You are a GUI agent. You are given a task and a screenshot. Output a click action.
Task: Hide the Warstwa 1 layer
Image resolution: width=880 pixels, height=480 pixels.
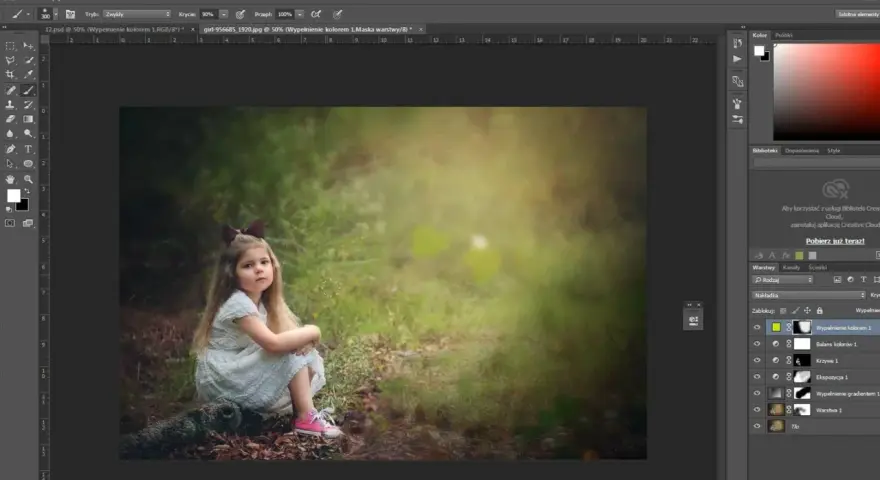click(x=757, y=410)
